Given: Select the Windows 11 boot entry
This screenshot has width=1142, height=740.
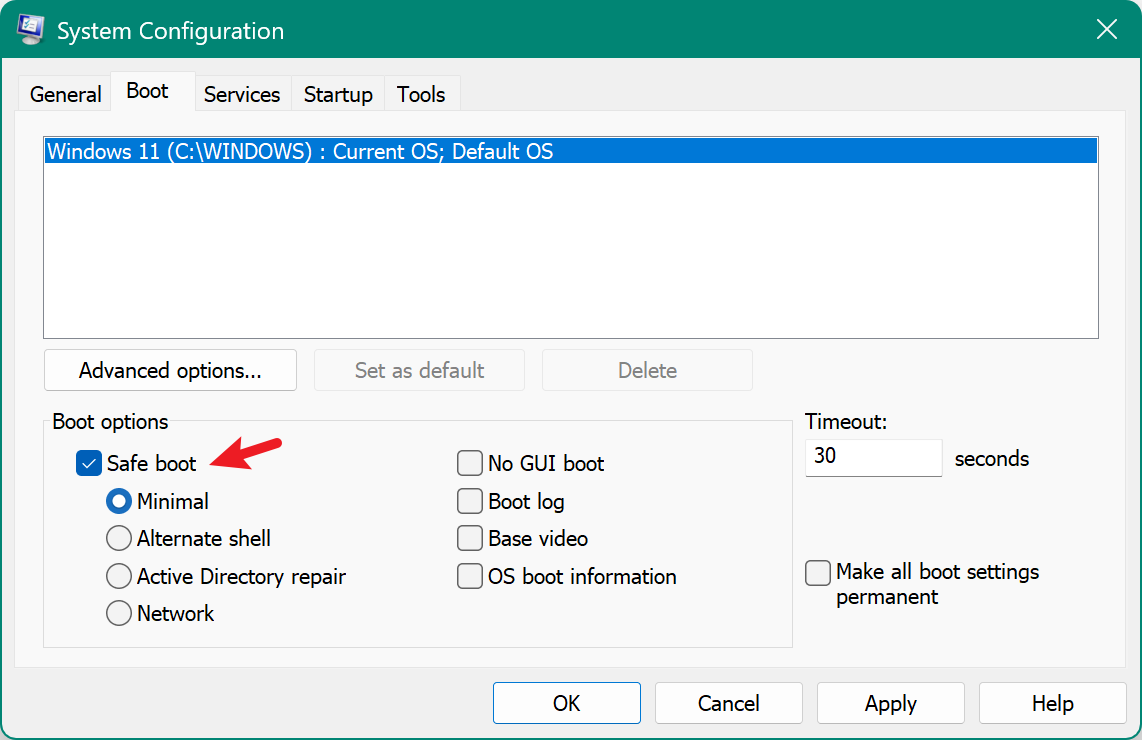Looking at the screenshot, I should 300,152.
